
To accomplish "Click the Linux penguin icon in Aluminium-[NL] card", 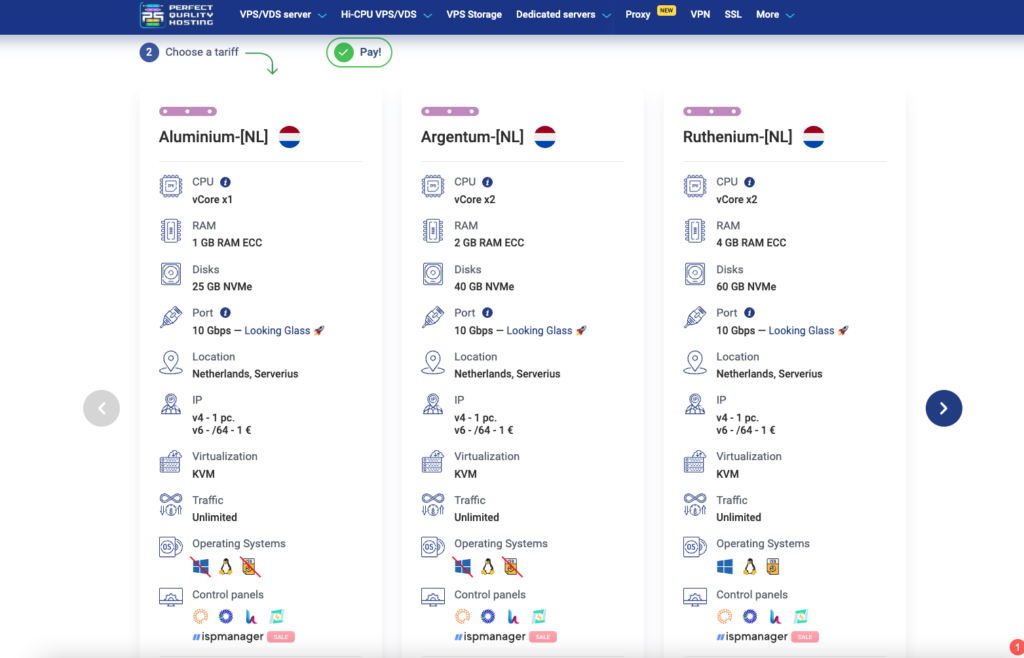I will (225, 567).
